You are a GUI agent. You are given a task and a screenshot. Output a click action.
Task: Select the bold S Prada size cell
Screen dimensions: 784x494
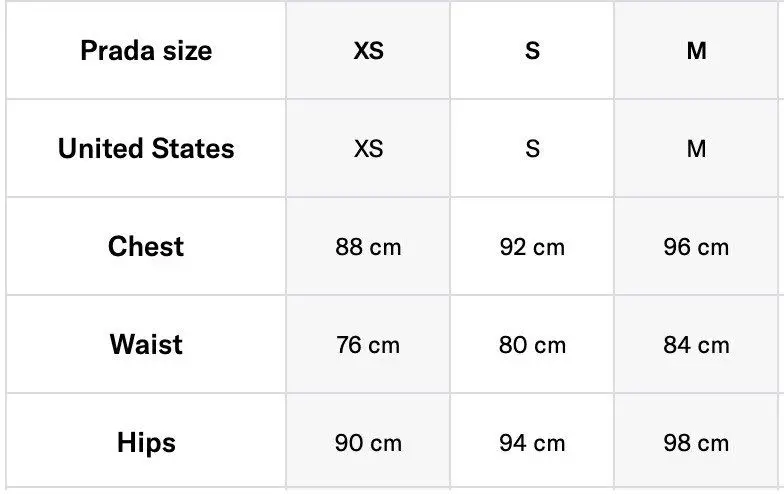tap(532, 51)
